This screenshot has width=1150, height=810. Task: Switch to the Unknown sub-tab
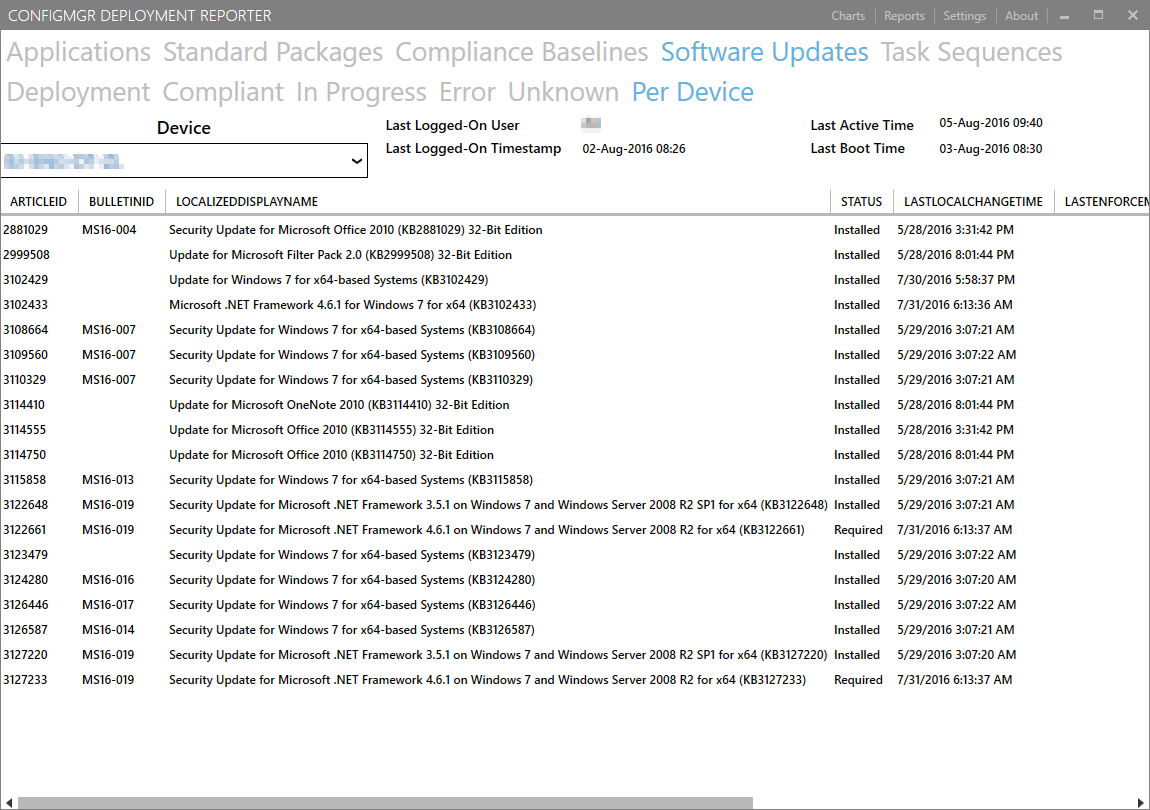[563, 92]
